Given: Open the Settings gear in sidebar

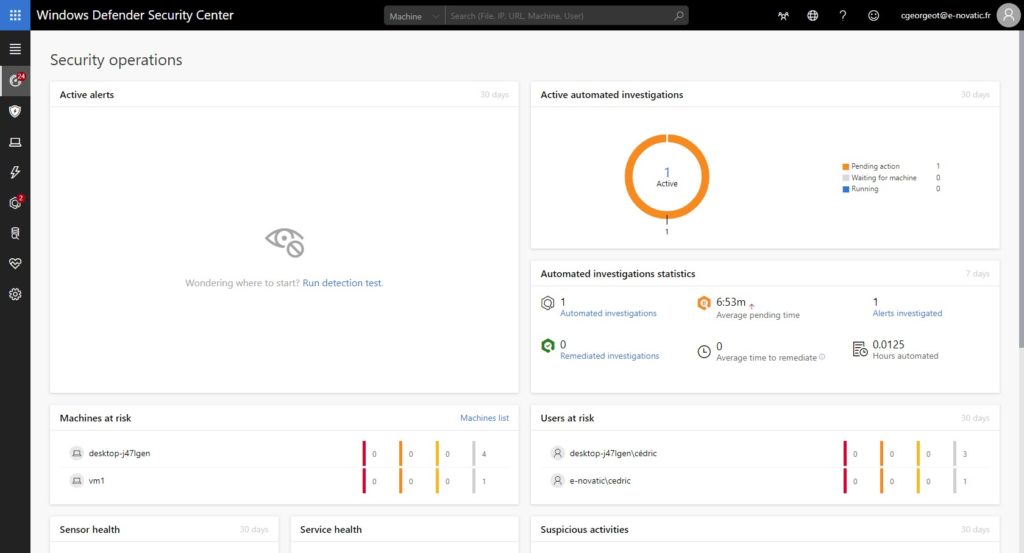Looking at the screenshot, I should pyautogui.click(x=15, y=294).
